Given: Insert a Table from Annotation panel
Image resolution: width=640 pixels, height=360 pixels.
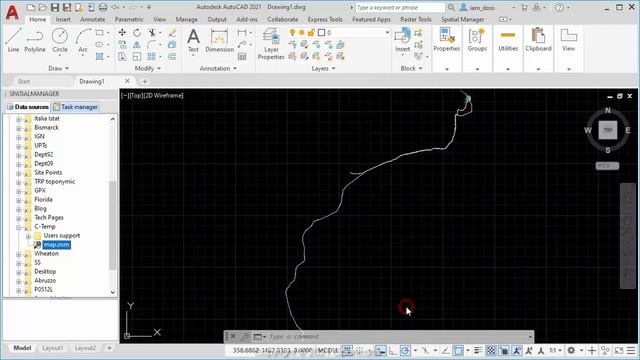Looking at the screenshot, I should point(242,56).
